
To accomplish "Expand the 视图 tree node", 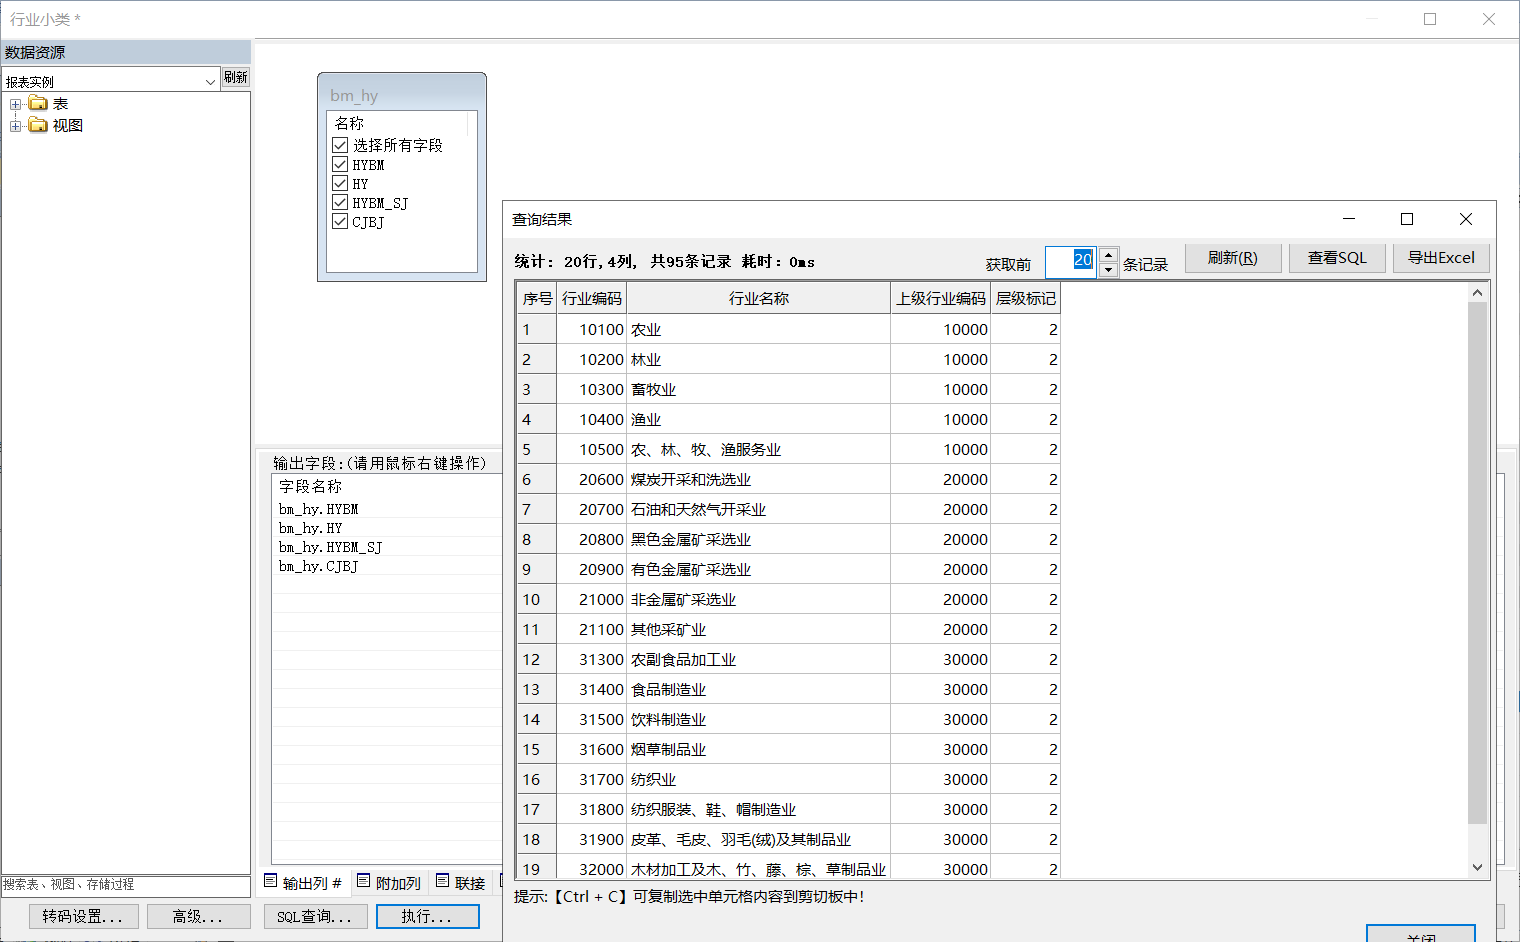I will pos(15,126).
